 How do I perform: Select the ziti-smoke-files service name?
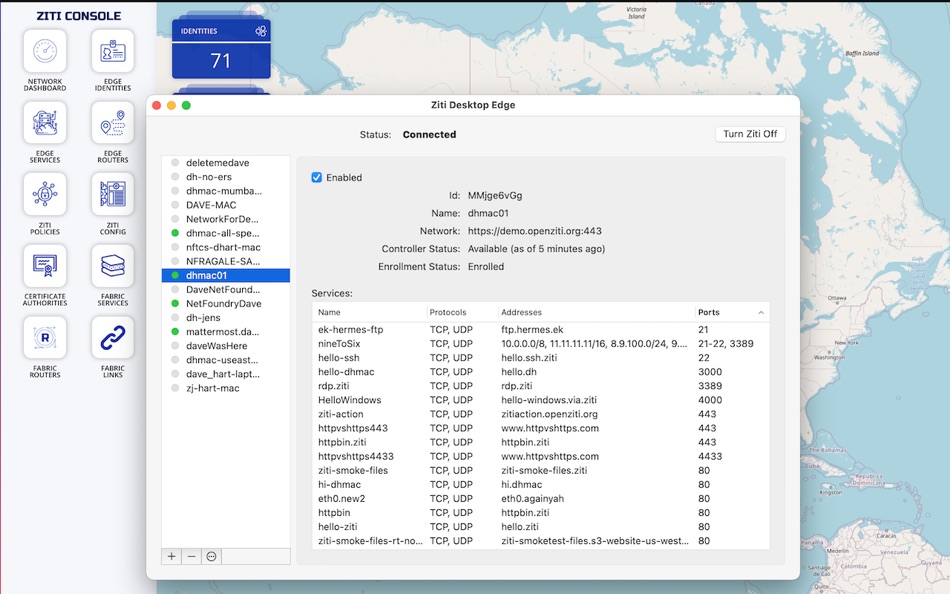click(353, 470)
